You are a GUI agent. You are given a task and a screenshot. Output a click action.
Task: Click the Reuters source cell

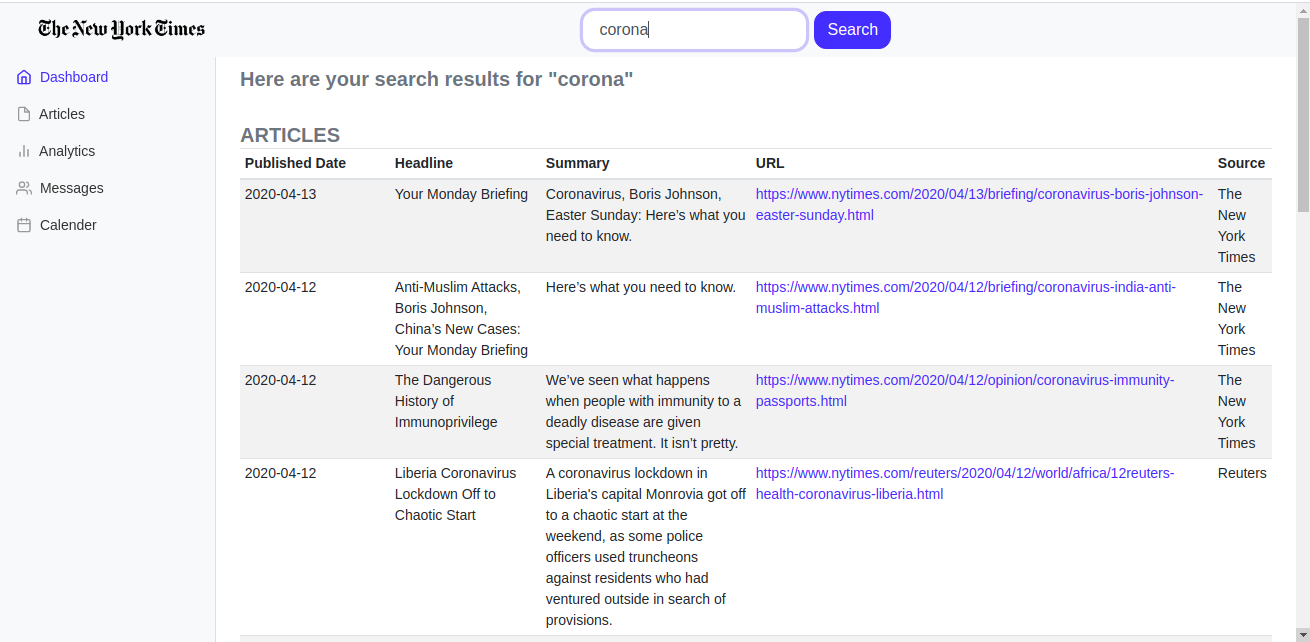tap(1242, 473)
